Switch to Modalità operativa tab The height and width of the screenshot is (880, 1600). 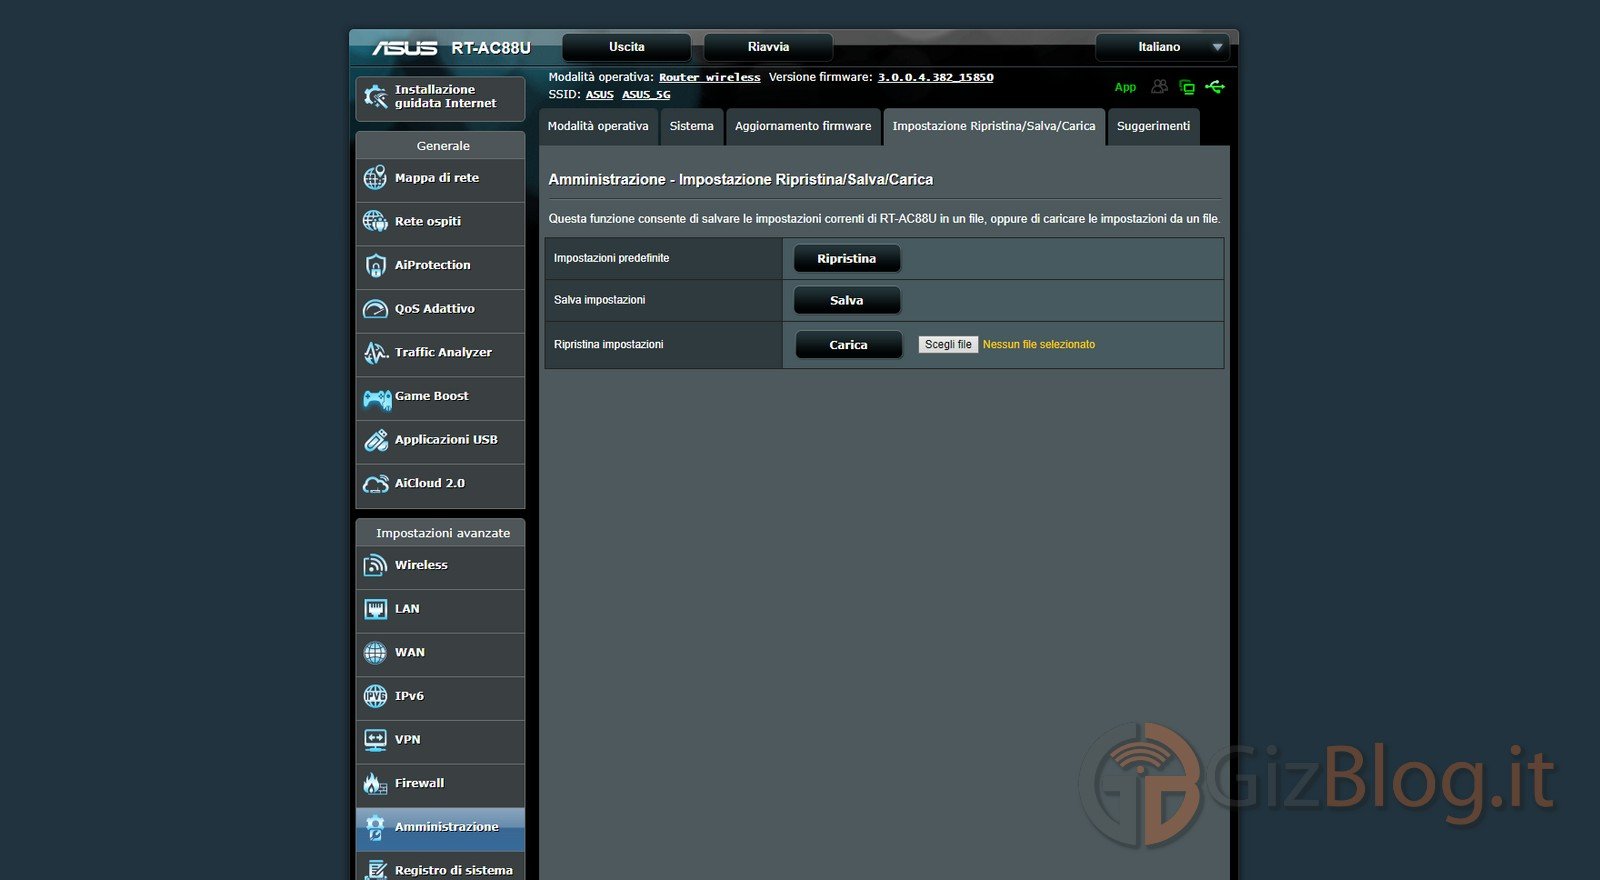(598, 126)
